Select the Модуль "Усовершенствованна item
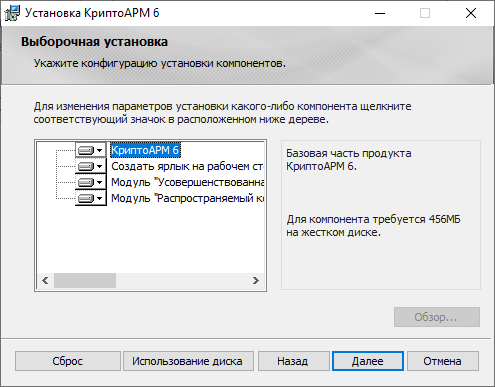This screenshot has width=495, height=387. 187,182
